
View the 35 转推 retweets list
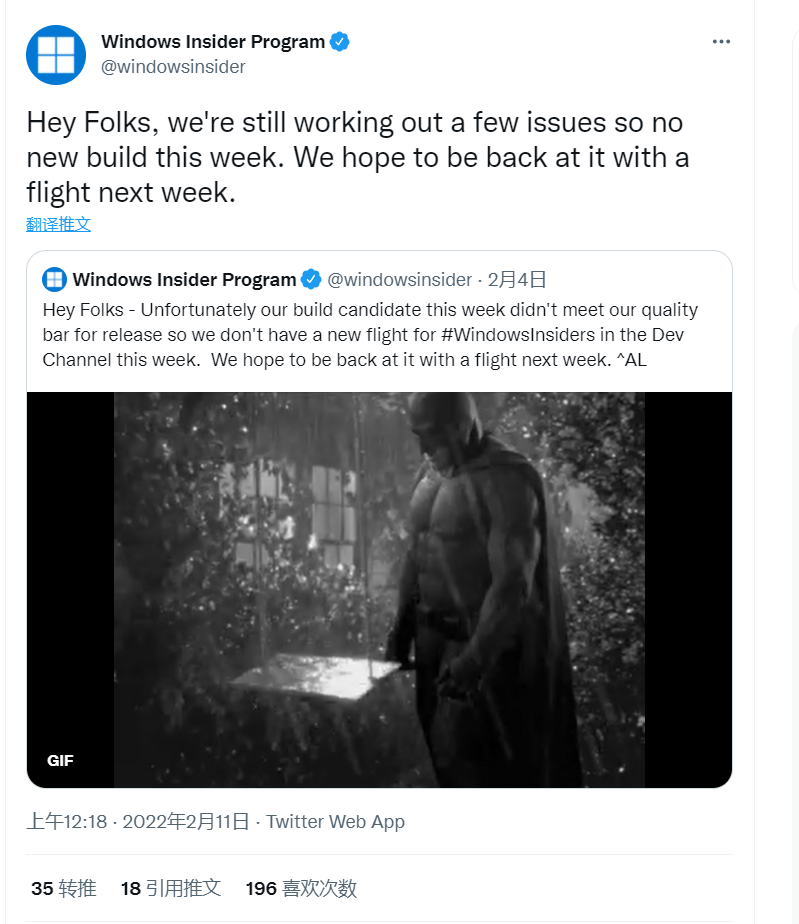[64, 888]
